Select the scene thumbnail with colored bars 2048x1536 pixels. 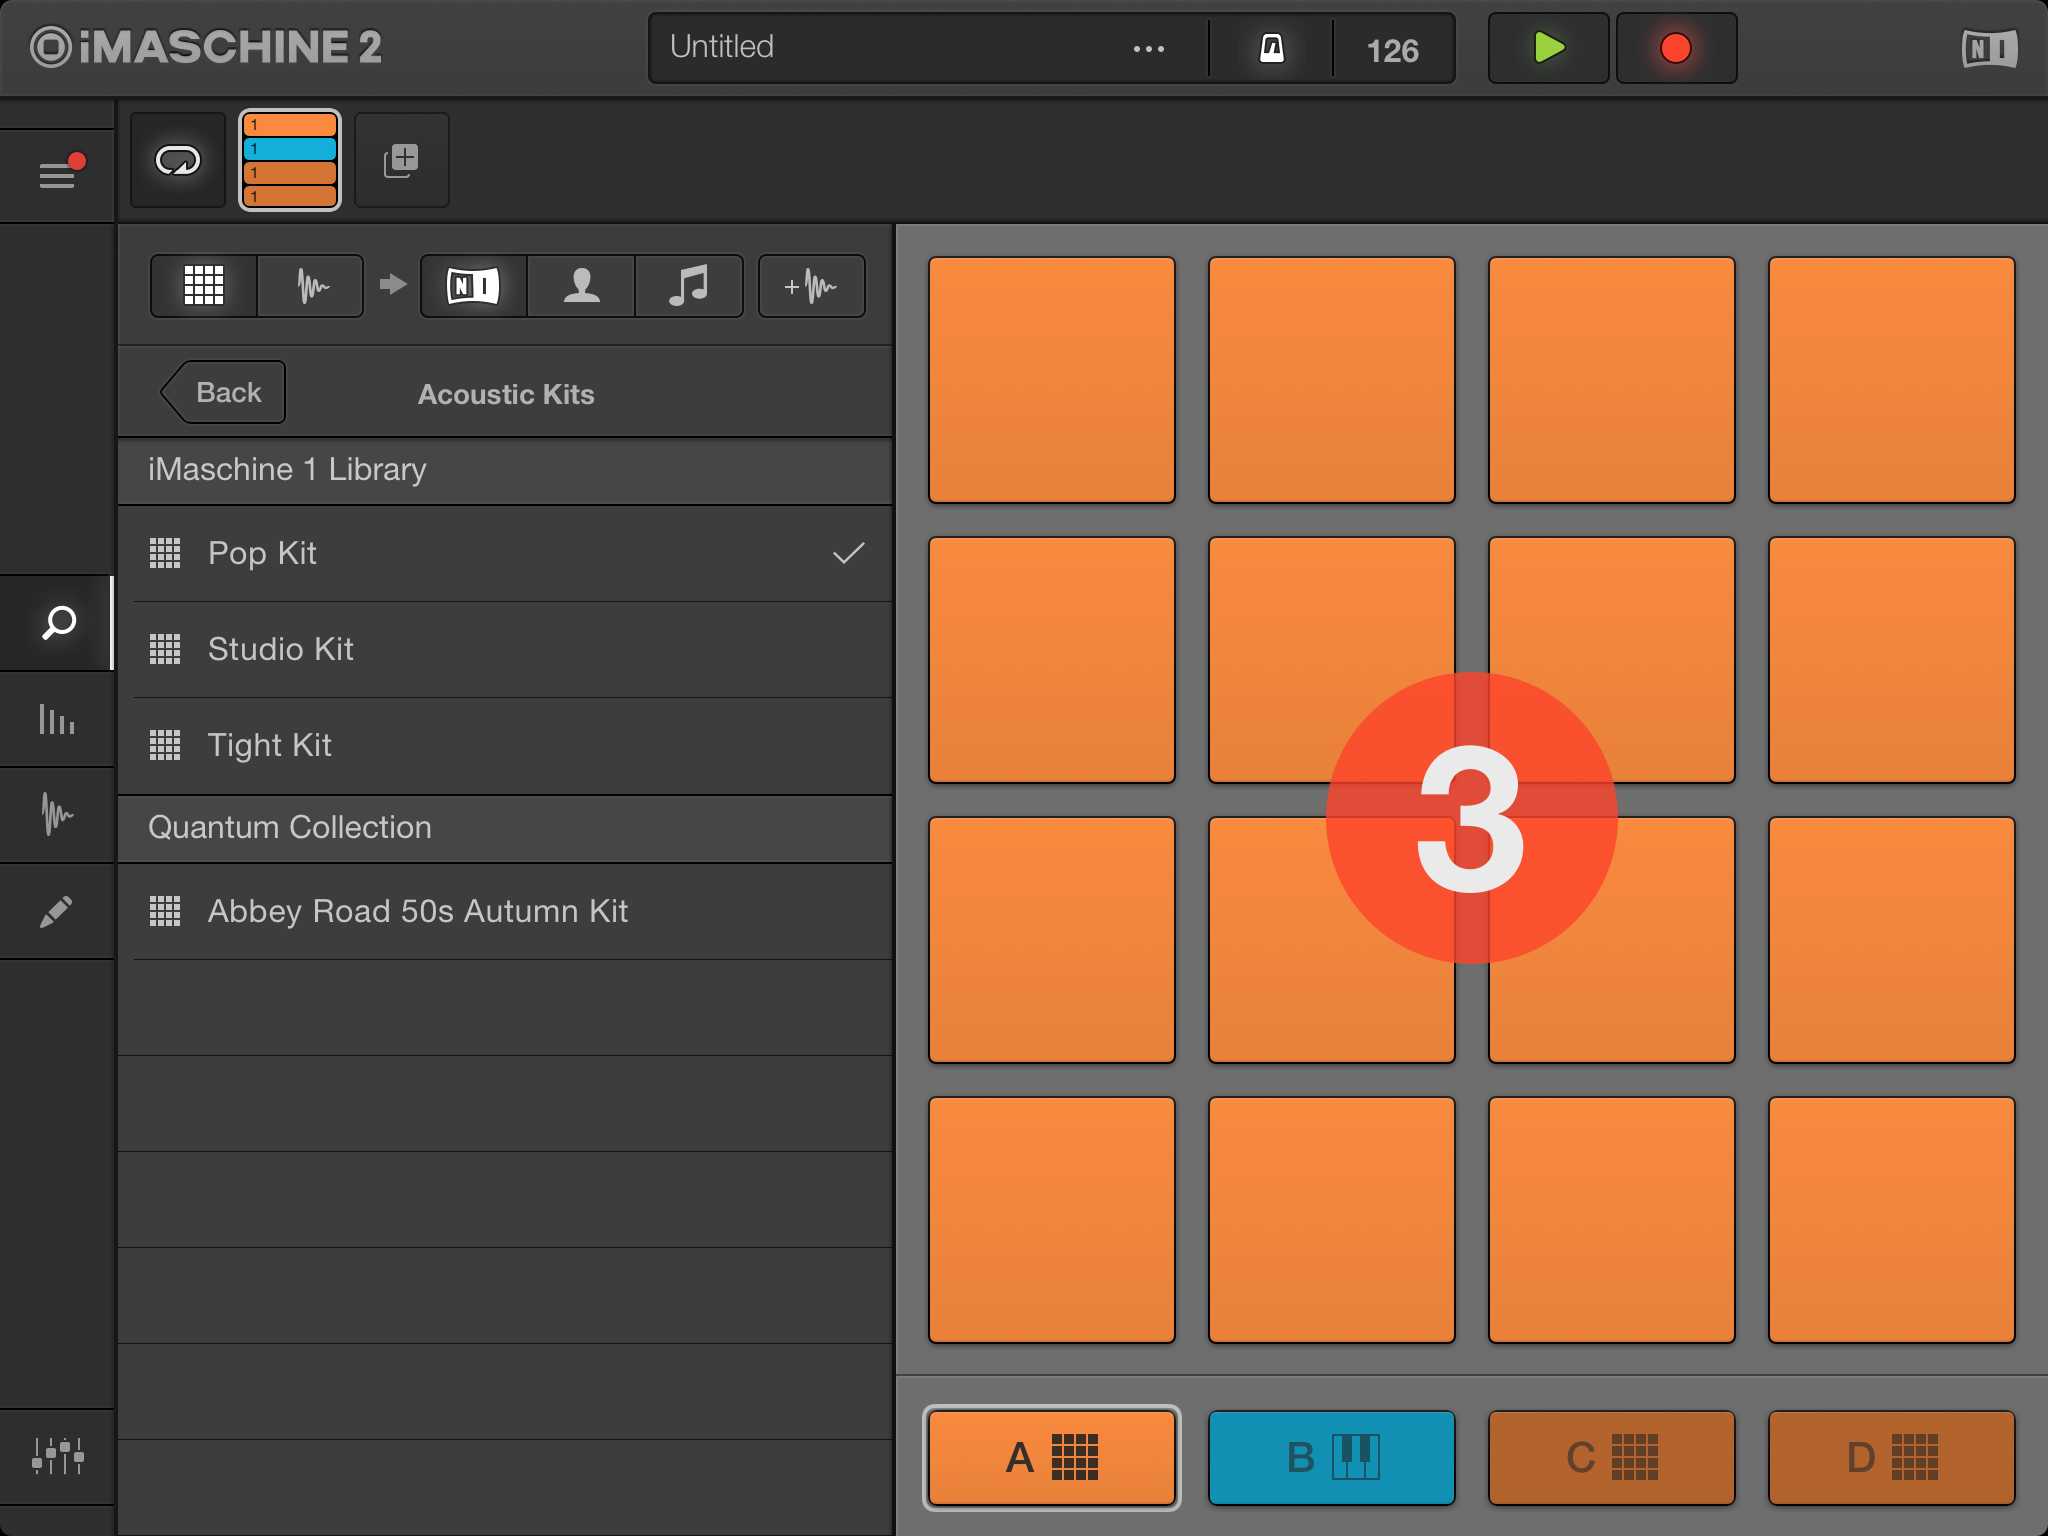[x=290, y=160]
